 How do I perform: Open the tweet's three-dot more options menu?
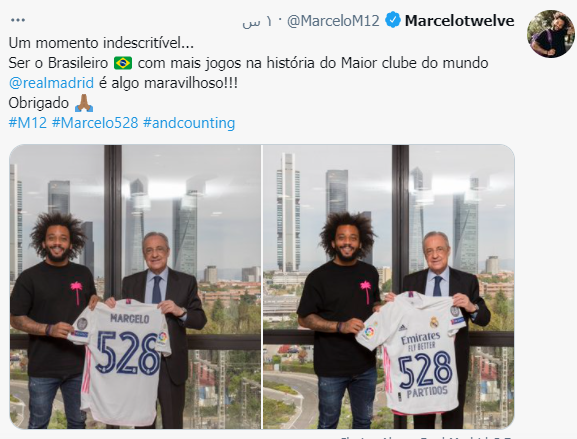click(18, 20)
